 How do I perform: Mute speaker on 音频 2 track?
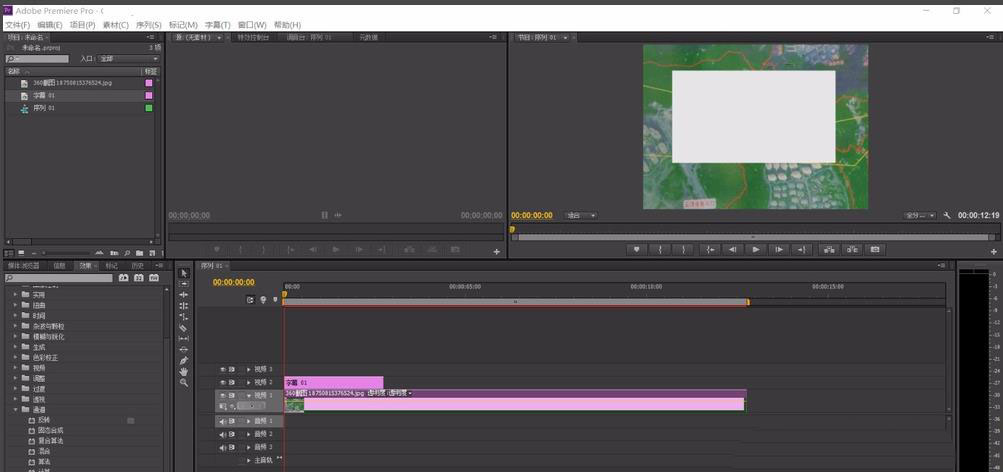[223, 434]
